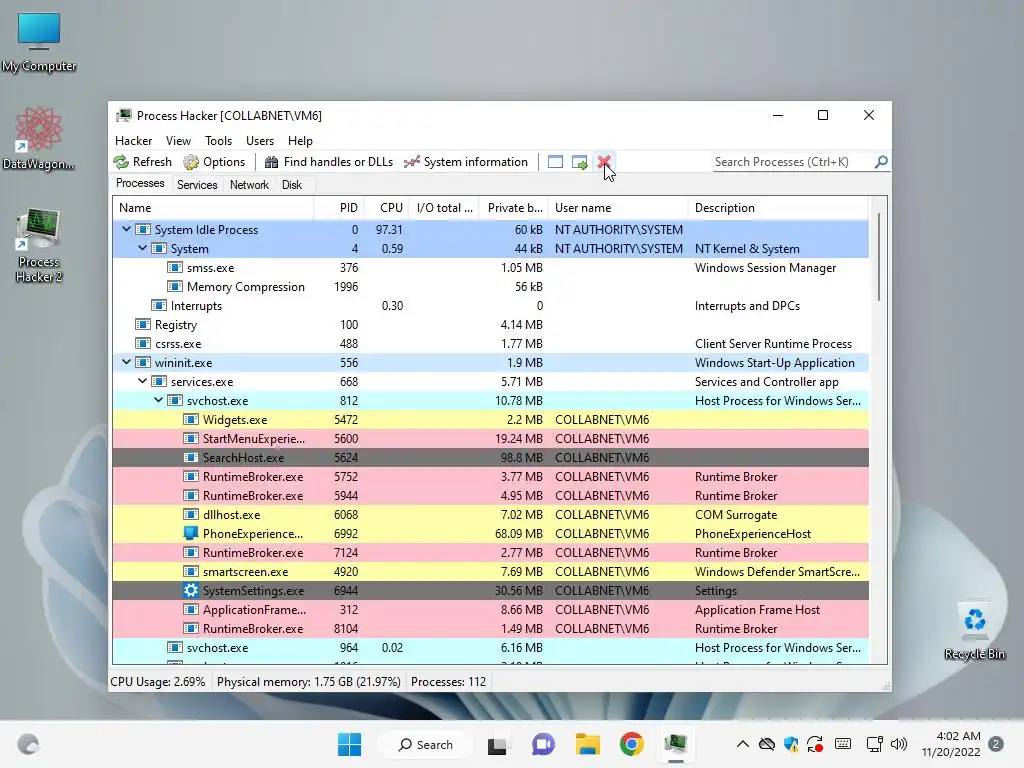1024x768 pixels.
Task: Select RuntimeBroker.exe with PID 8104
Action: [x=490, y=628]
